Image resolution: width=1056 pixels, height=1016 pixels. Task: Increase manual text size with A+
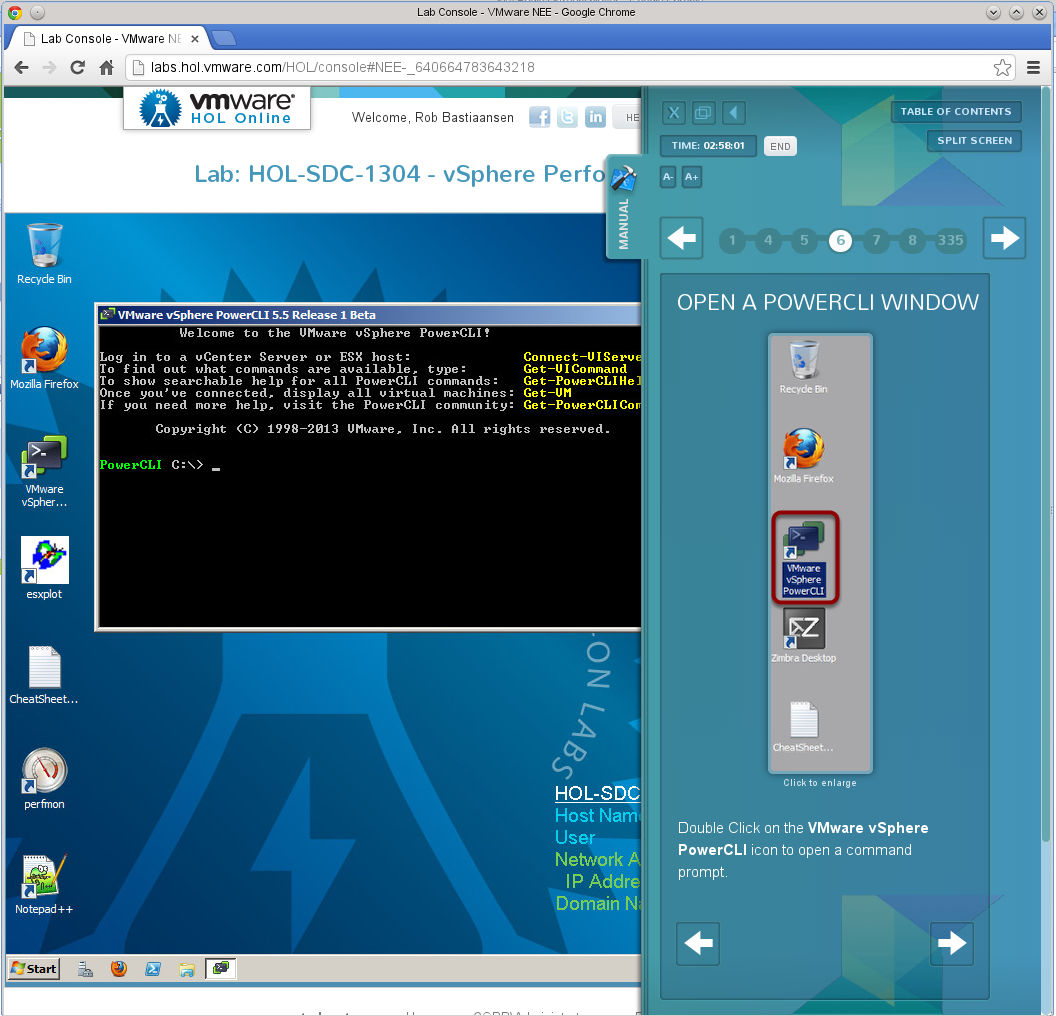tap(691, 177)
